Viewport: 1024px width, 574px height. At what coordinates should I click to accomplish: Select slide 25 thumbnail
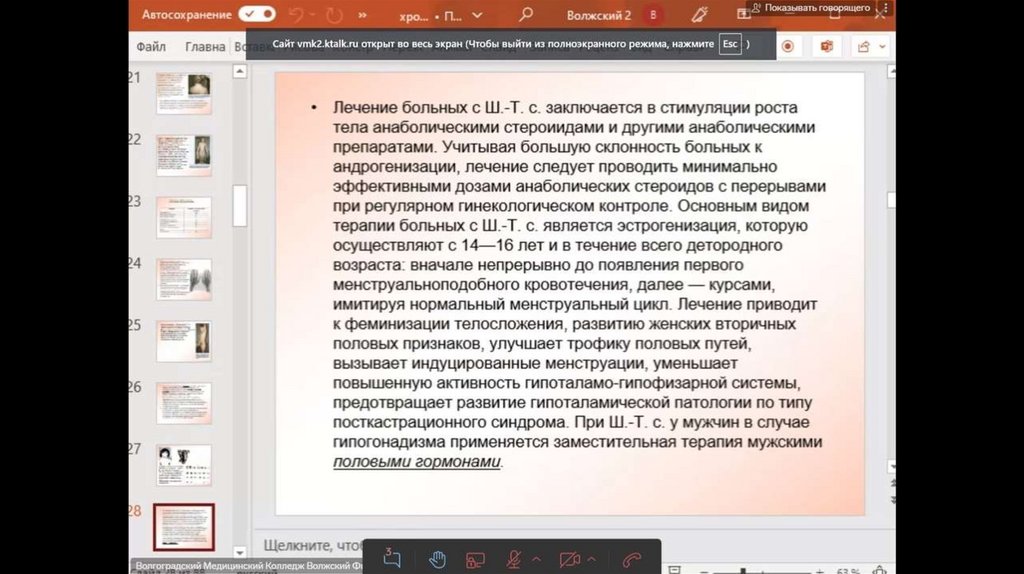tap(183, 340)
